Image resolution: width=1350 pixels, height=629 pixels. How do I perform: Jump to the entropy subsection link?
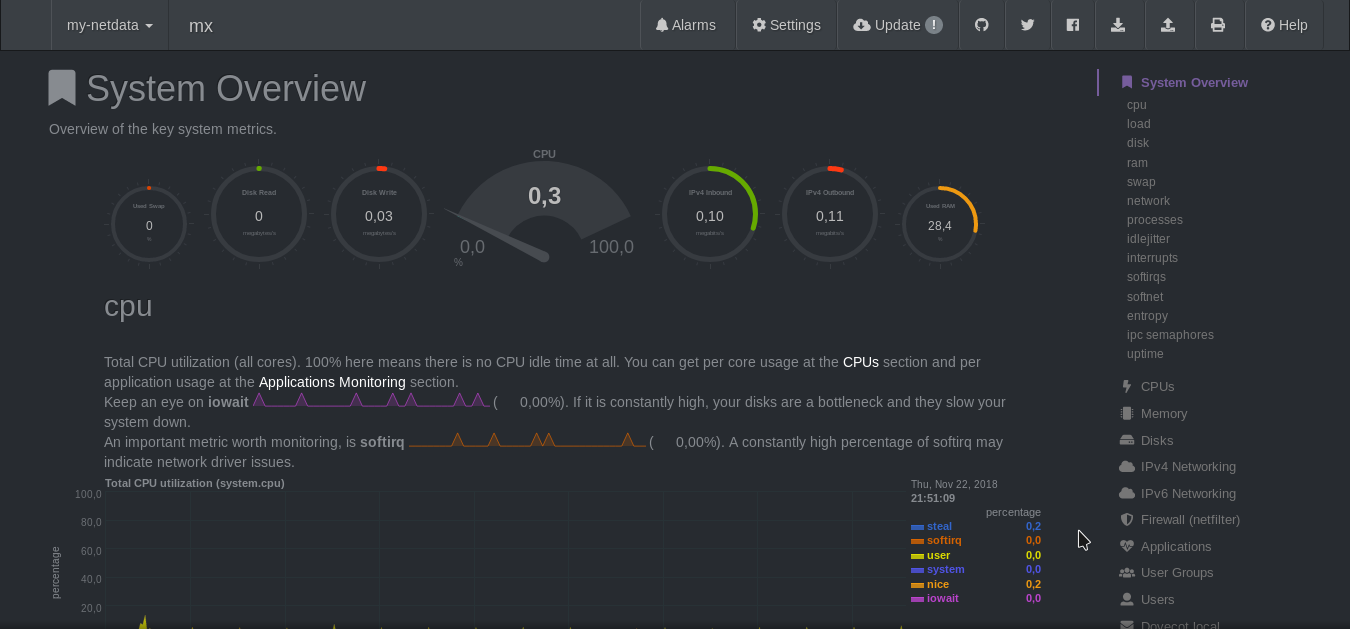tap(1147, 316)
